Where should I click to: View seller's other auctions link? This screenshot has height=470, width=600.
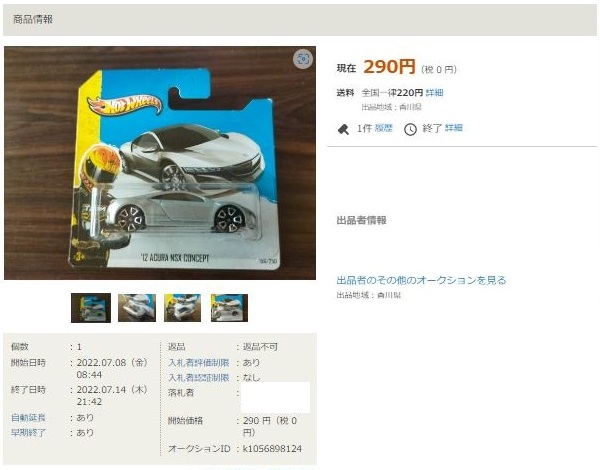[421, 280]
